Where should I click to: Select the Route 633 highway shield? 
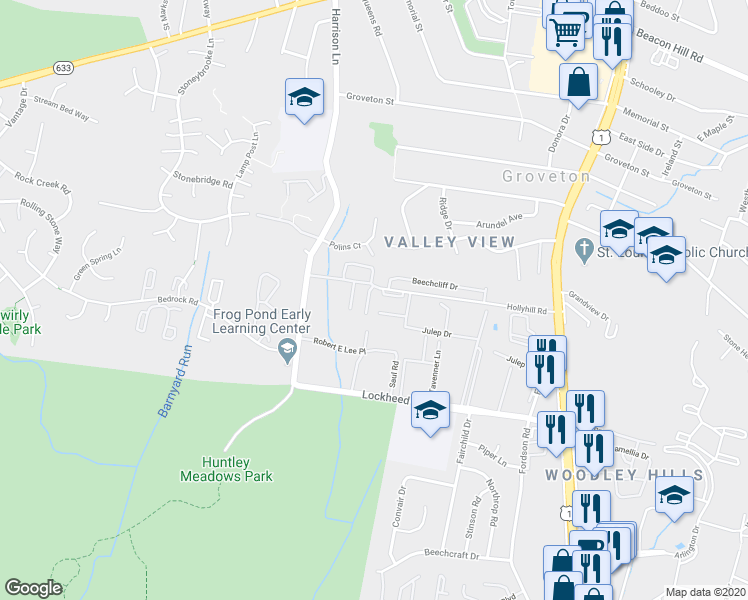point(63,68)
